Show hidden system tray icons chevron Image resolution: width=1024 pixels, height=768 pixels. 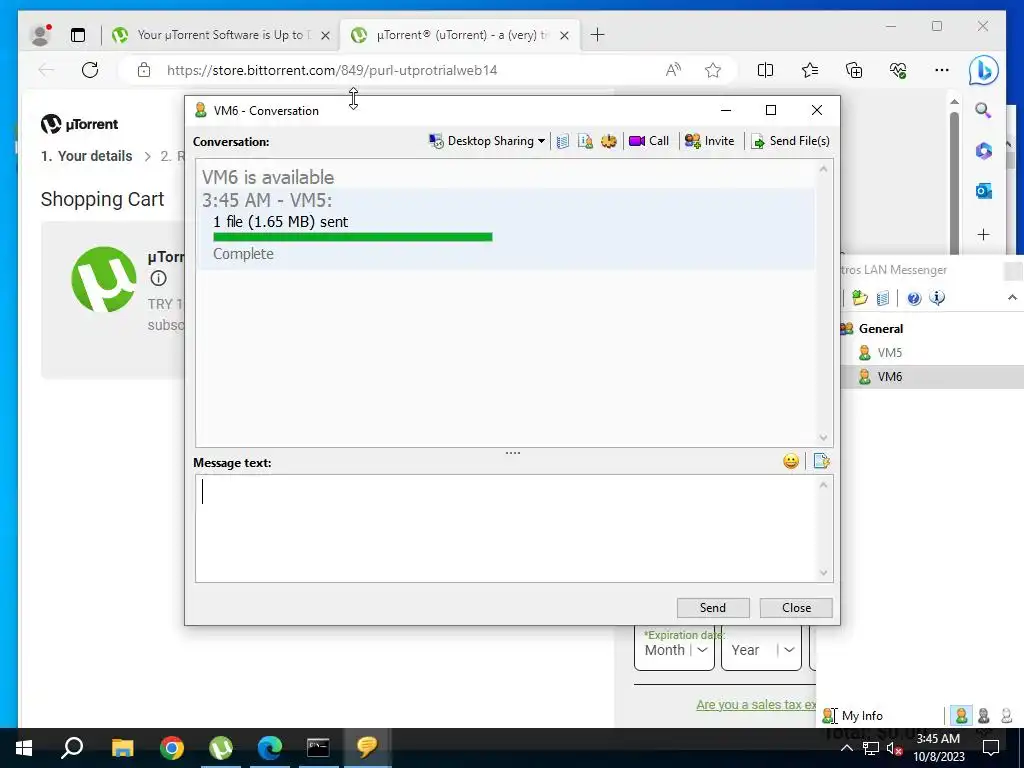(846, 748)
